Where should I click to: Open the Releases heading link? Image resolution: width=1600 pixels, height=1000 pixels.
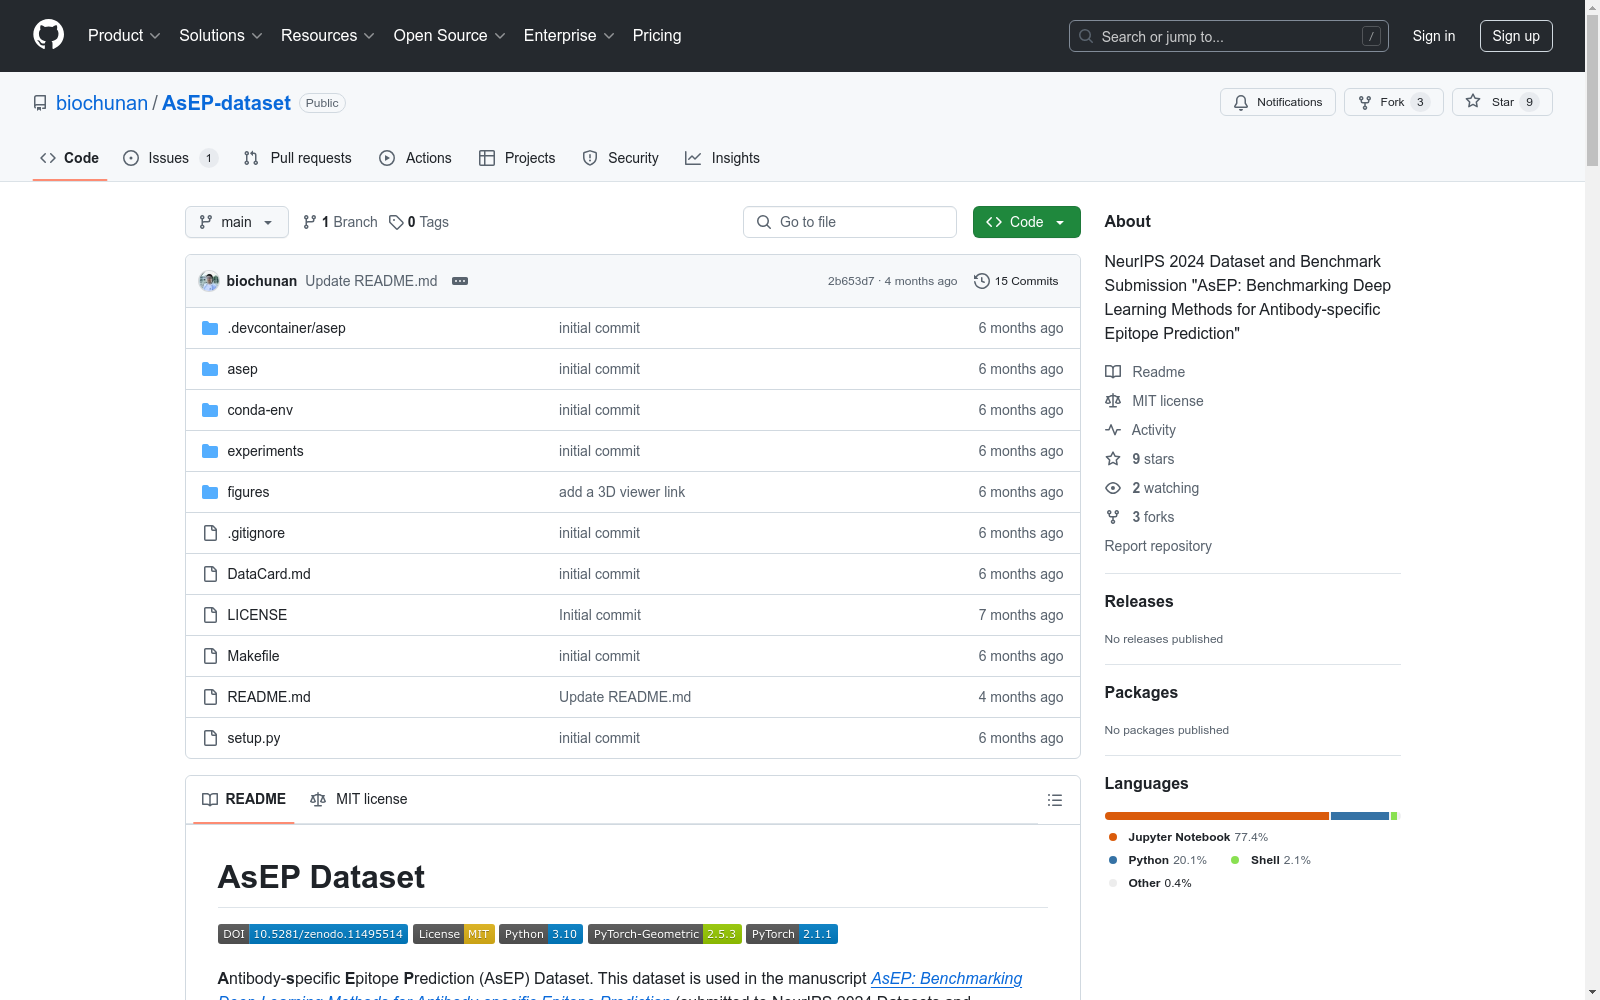click(1139, 601)
